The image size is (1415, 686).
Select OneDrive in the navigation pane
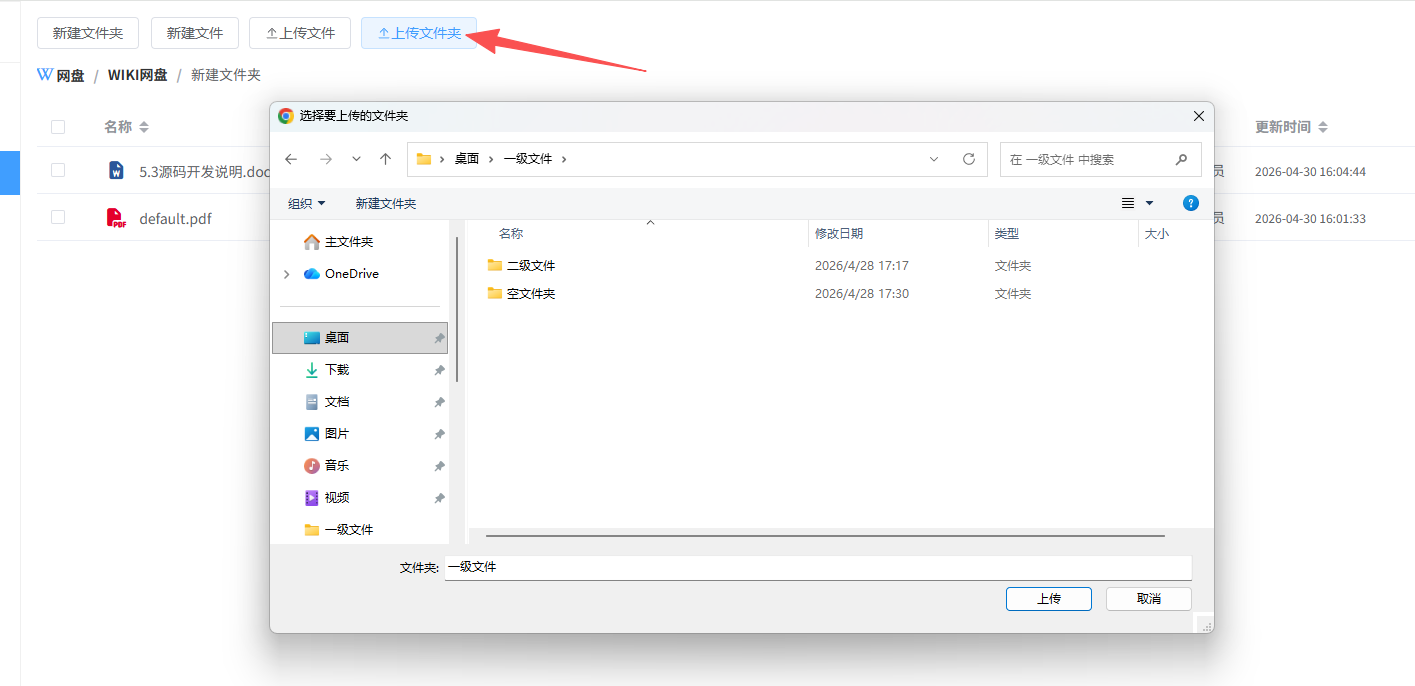[352, 274]
